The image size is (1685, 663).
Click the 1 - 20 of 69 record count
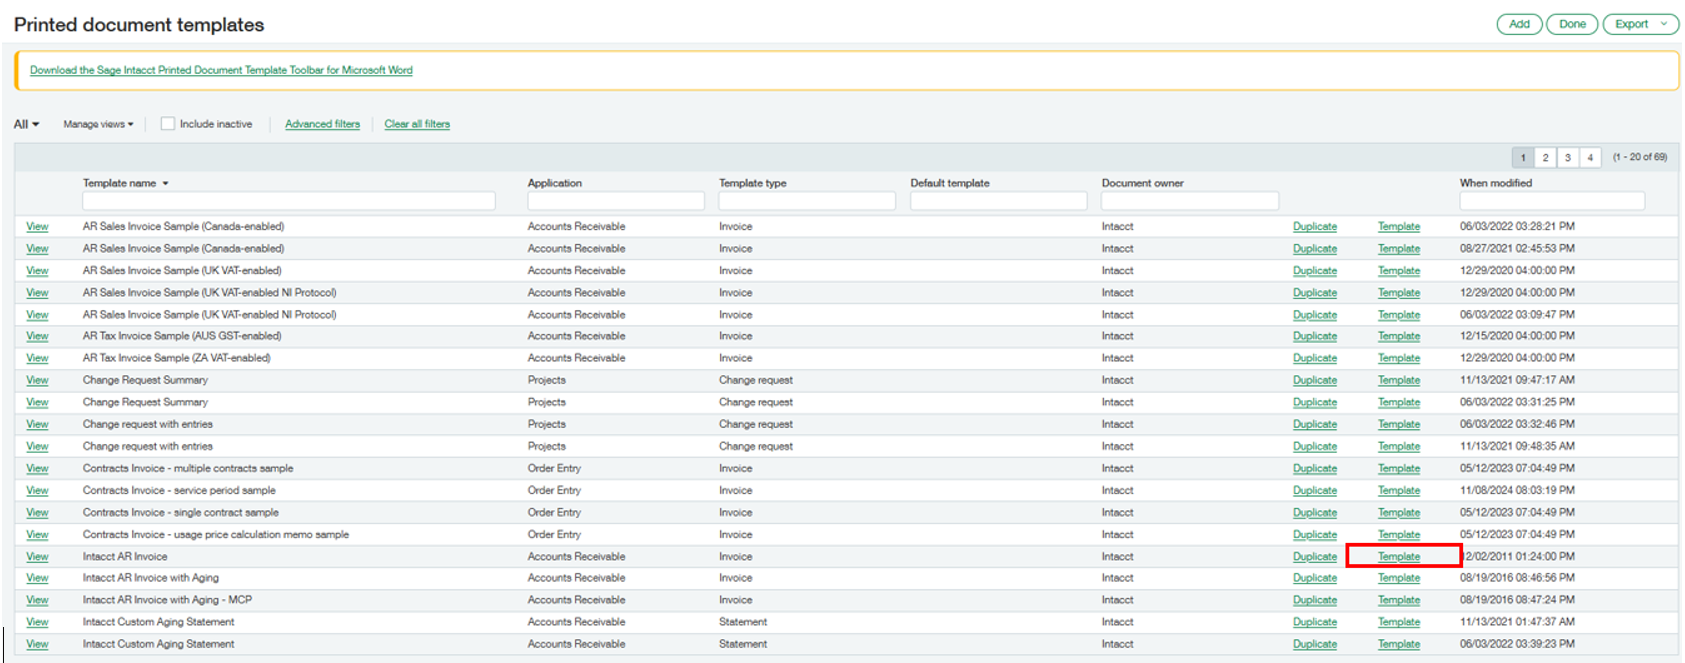1639,157
